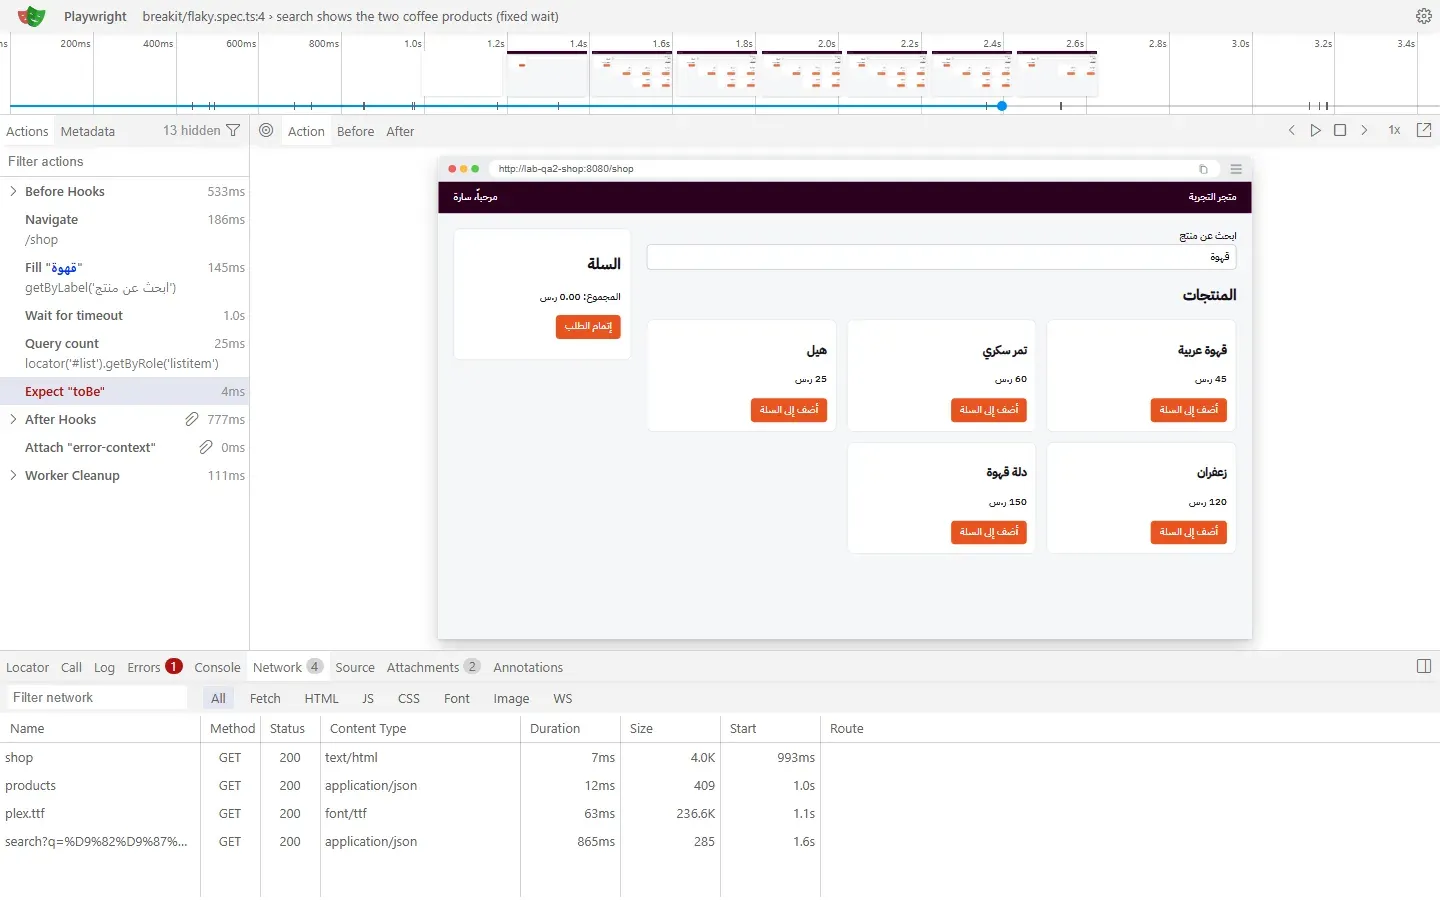
Task: Stop the trace playback
Action: [x=1340, y=130]
